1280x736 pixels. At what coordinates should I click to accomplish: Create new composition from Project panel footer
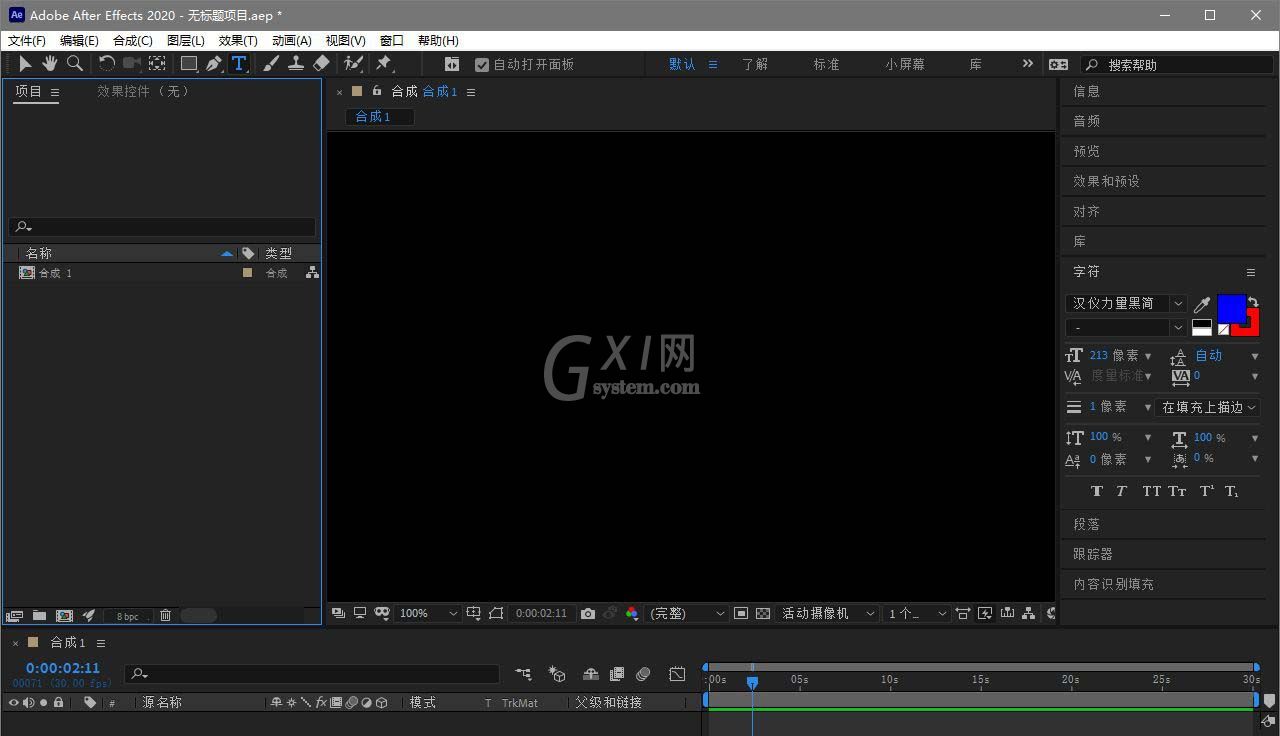[64, 616]
